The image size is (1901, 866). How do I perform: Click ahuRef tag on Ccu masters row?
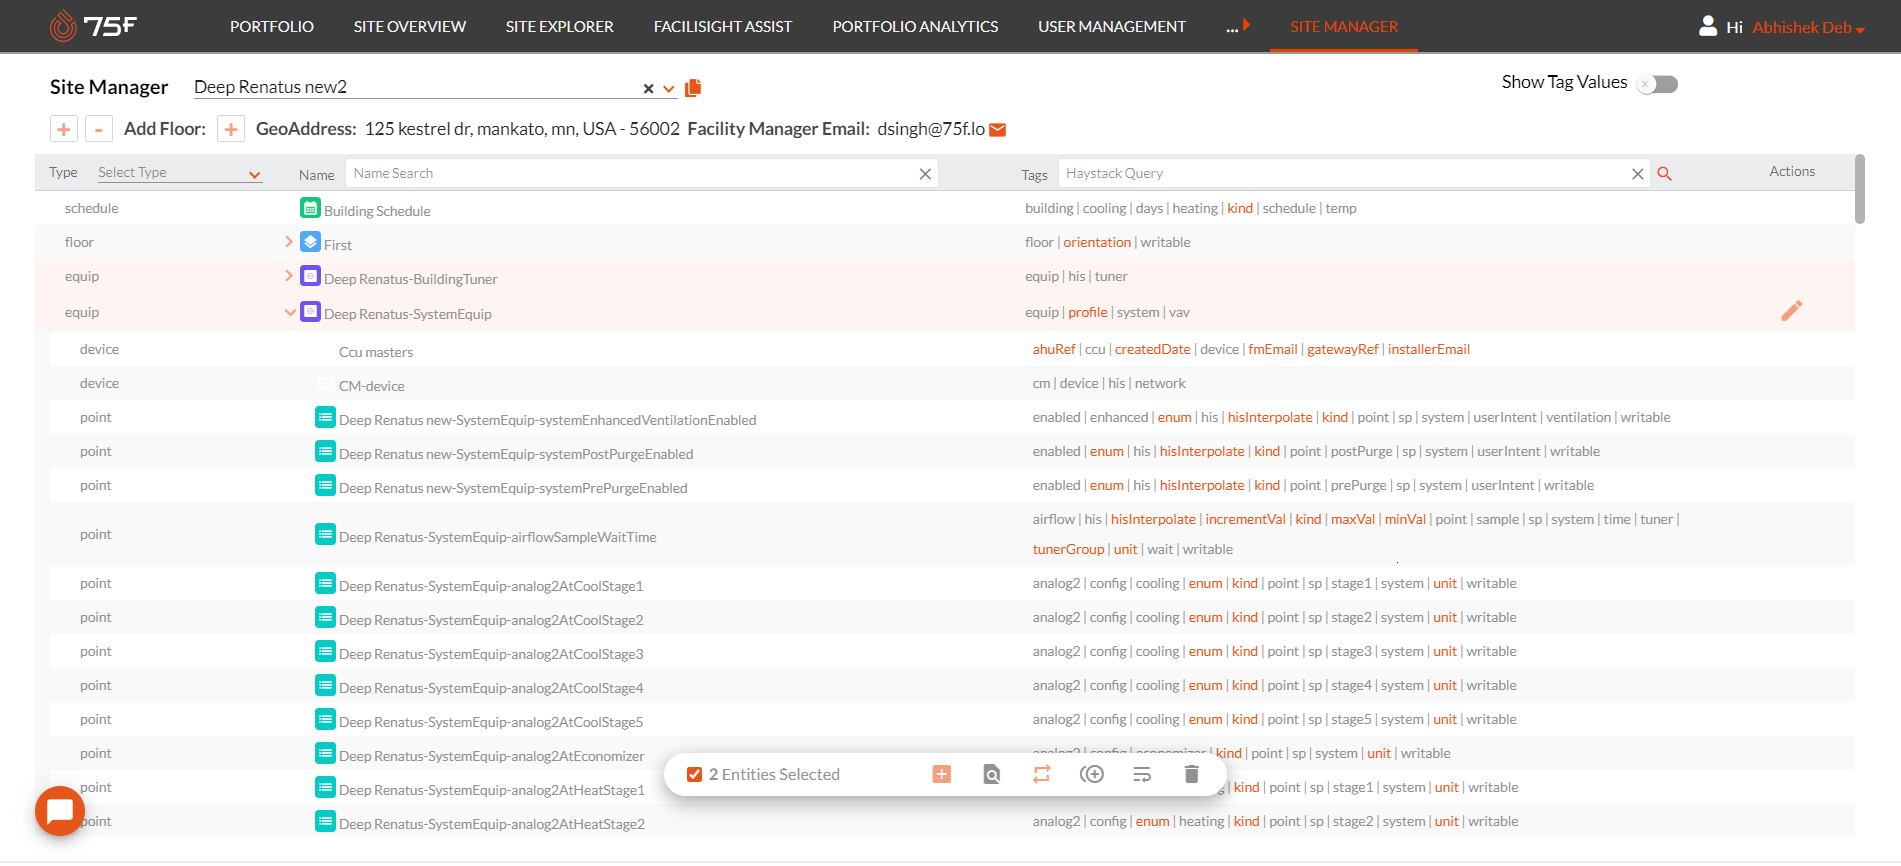click(1054, 349)
